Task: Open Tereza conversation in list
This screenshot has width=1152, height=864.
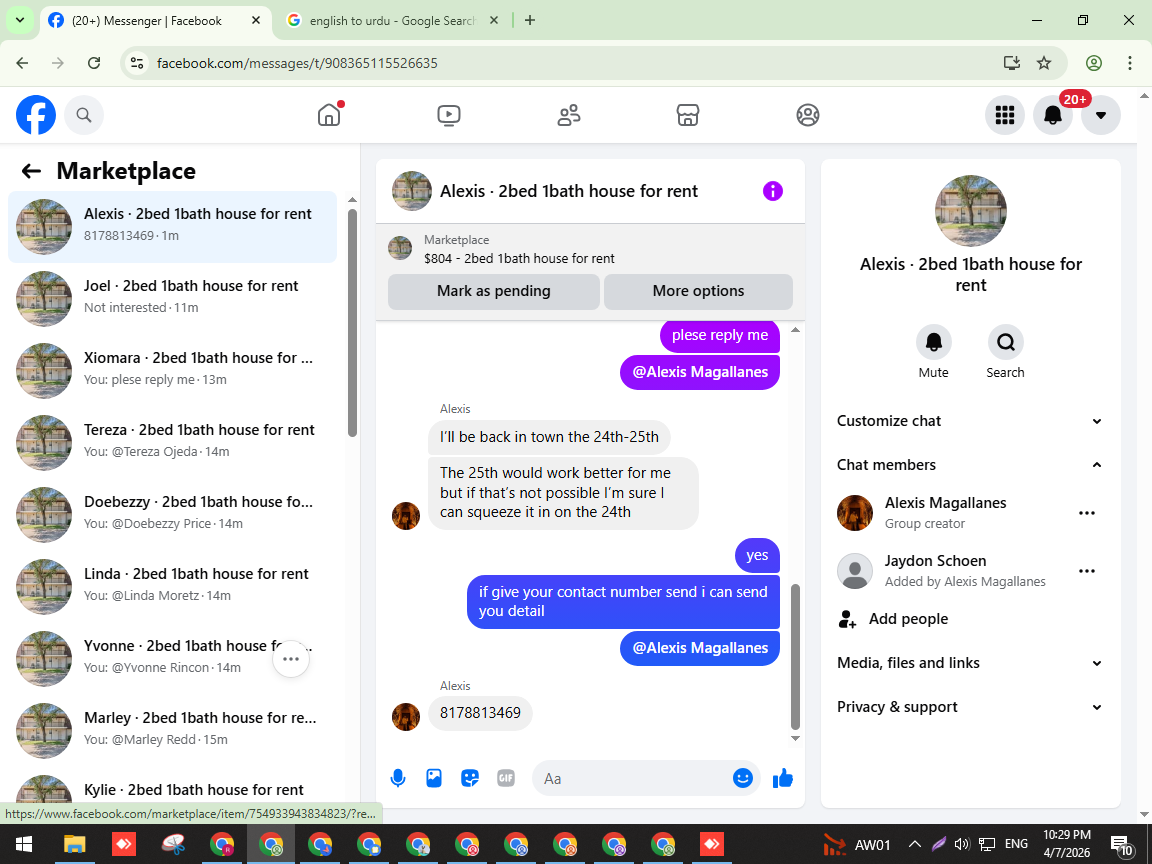Action: [x=173, y=442]
